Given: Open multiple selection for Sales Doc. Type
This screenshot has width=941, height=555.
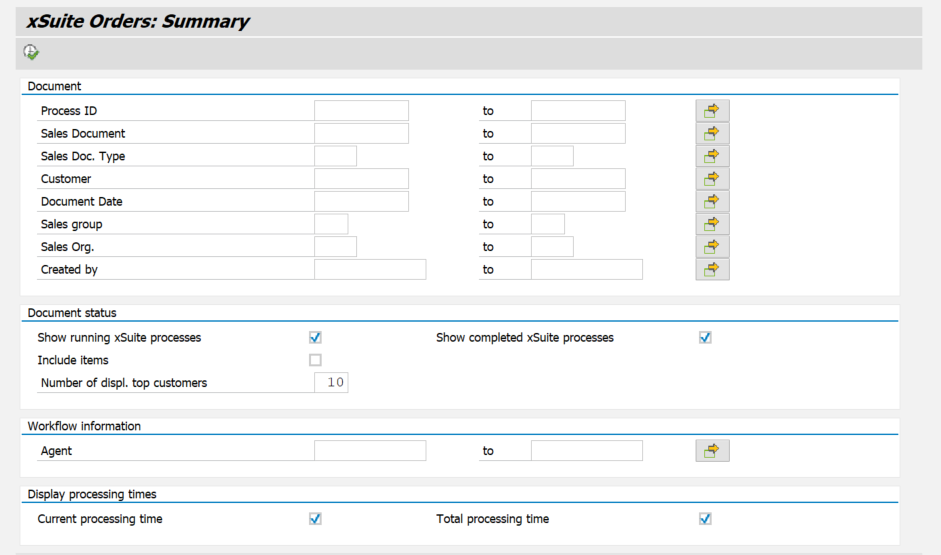Looking at the screenshot, I should point(712,156).
